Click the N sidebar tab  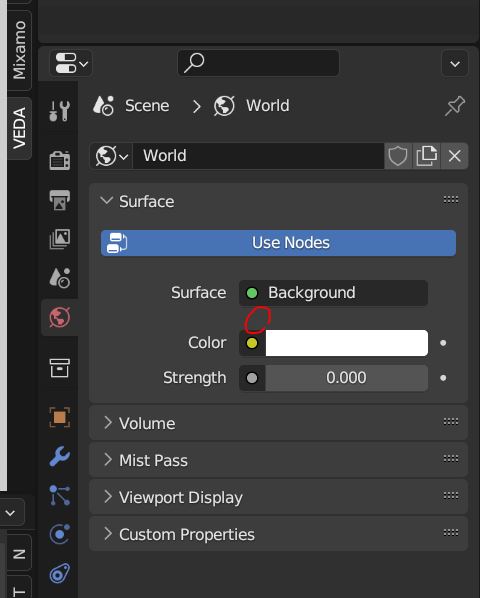(x=19, y=554)
